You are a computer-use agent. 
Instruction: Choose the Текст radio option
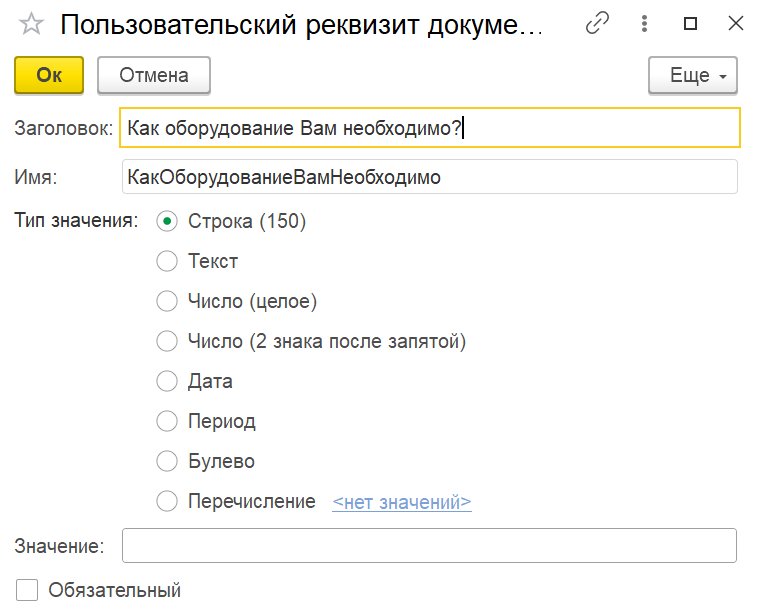point(167,261)
